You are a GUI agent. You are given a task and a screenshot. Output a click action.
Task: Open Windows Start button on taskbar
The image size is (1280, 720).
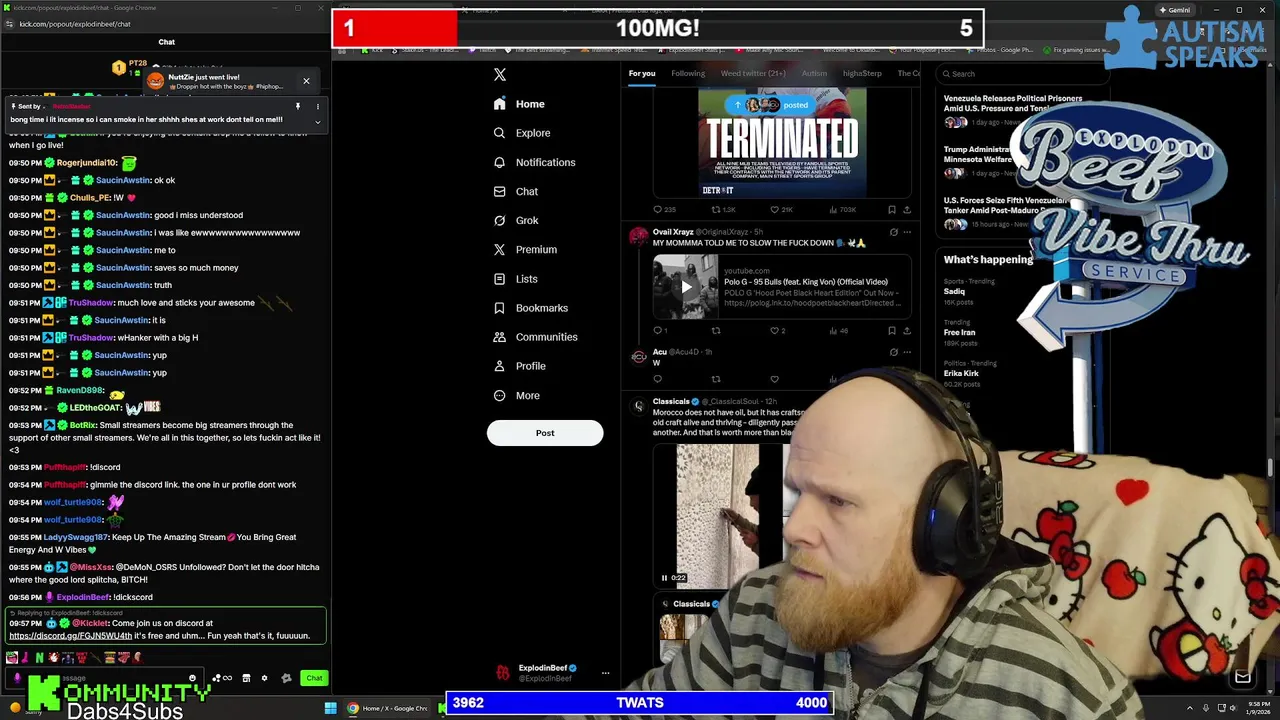coord(330,708)
